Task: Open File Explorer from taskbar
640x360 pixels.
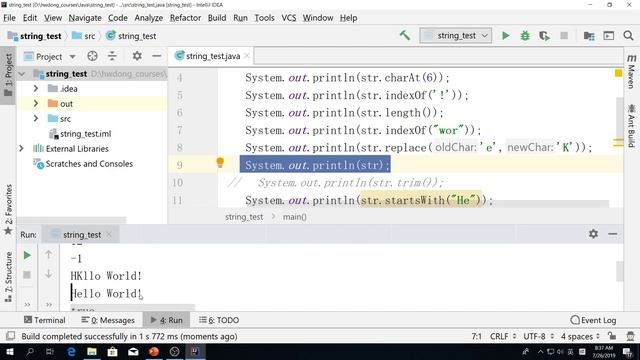Action: (92, 351)
